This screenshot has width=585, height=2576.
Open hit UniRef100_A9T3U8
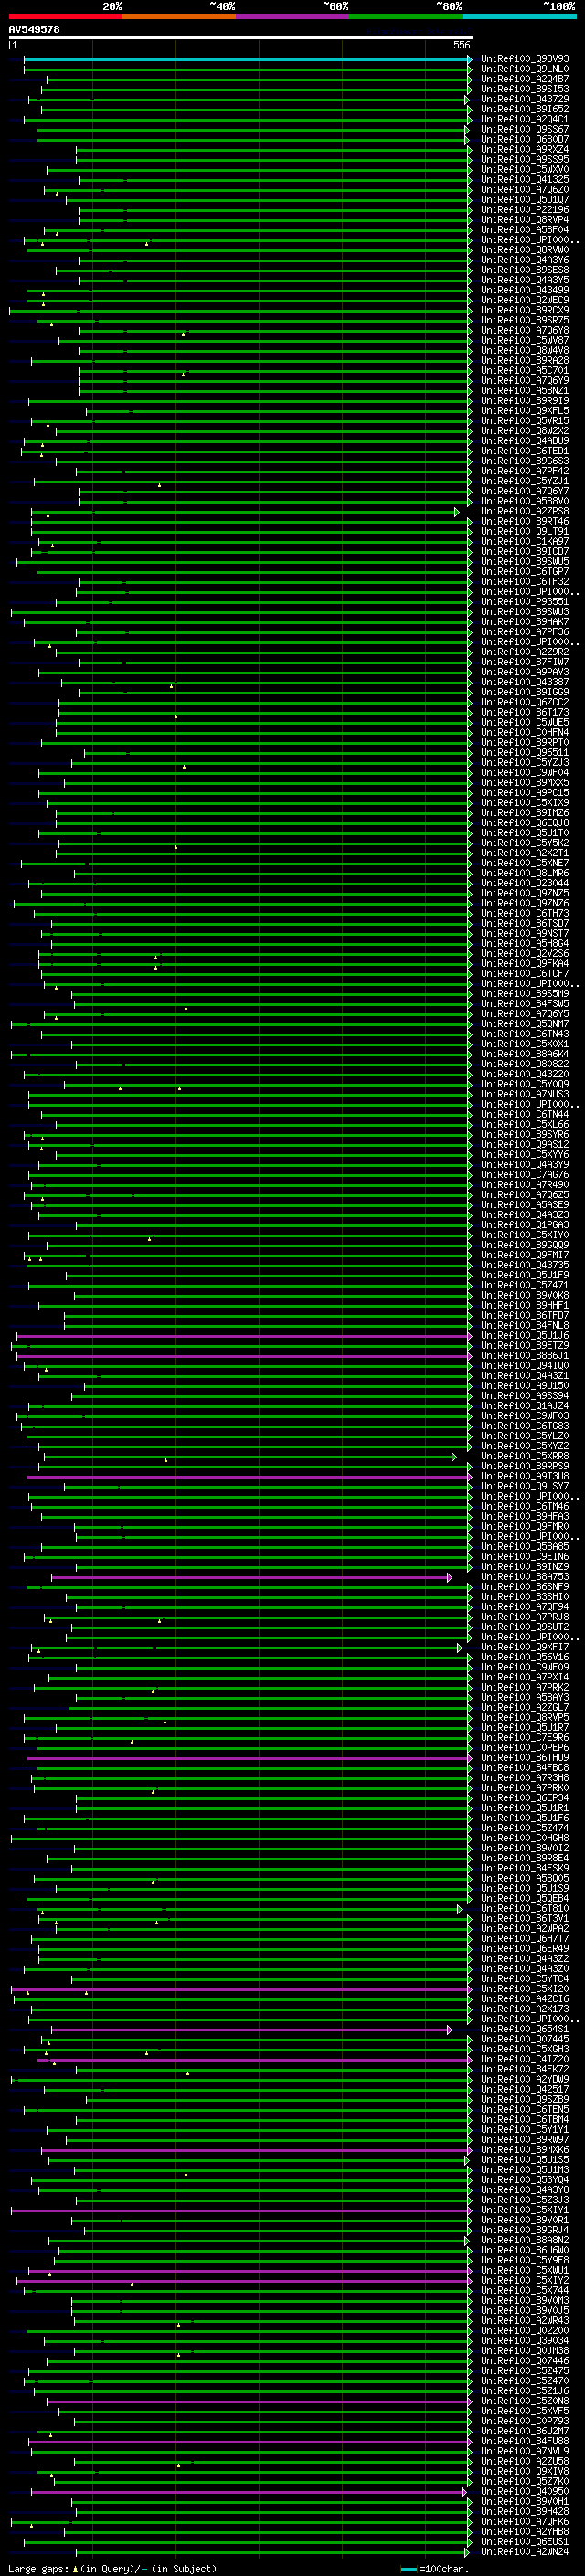click(525, 1476)
